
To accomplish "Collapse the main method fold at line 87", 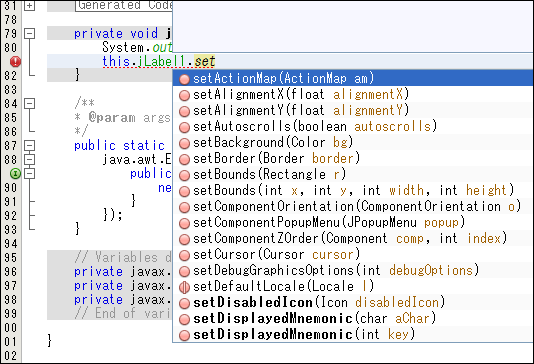I will click(30, 146).
